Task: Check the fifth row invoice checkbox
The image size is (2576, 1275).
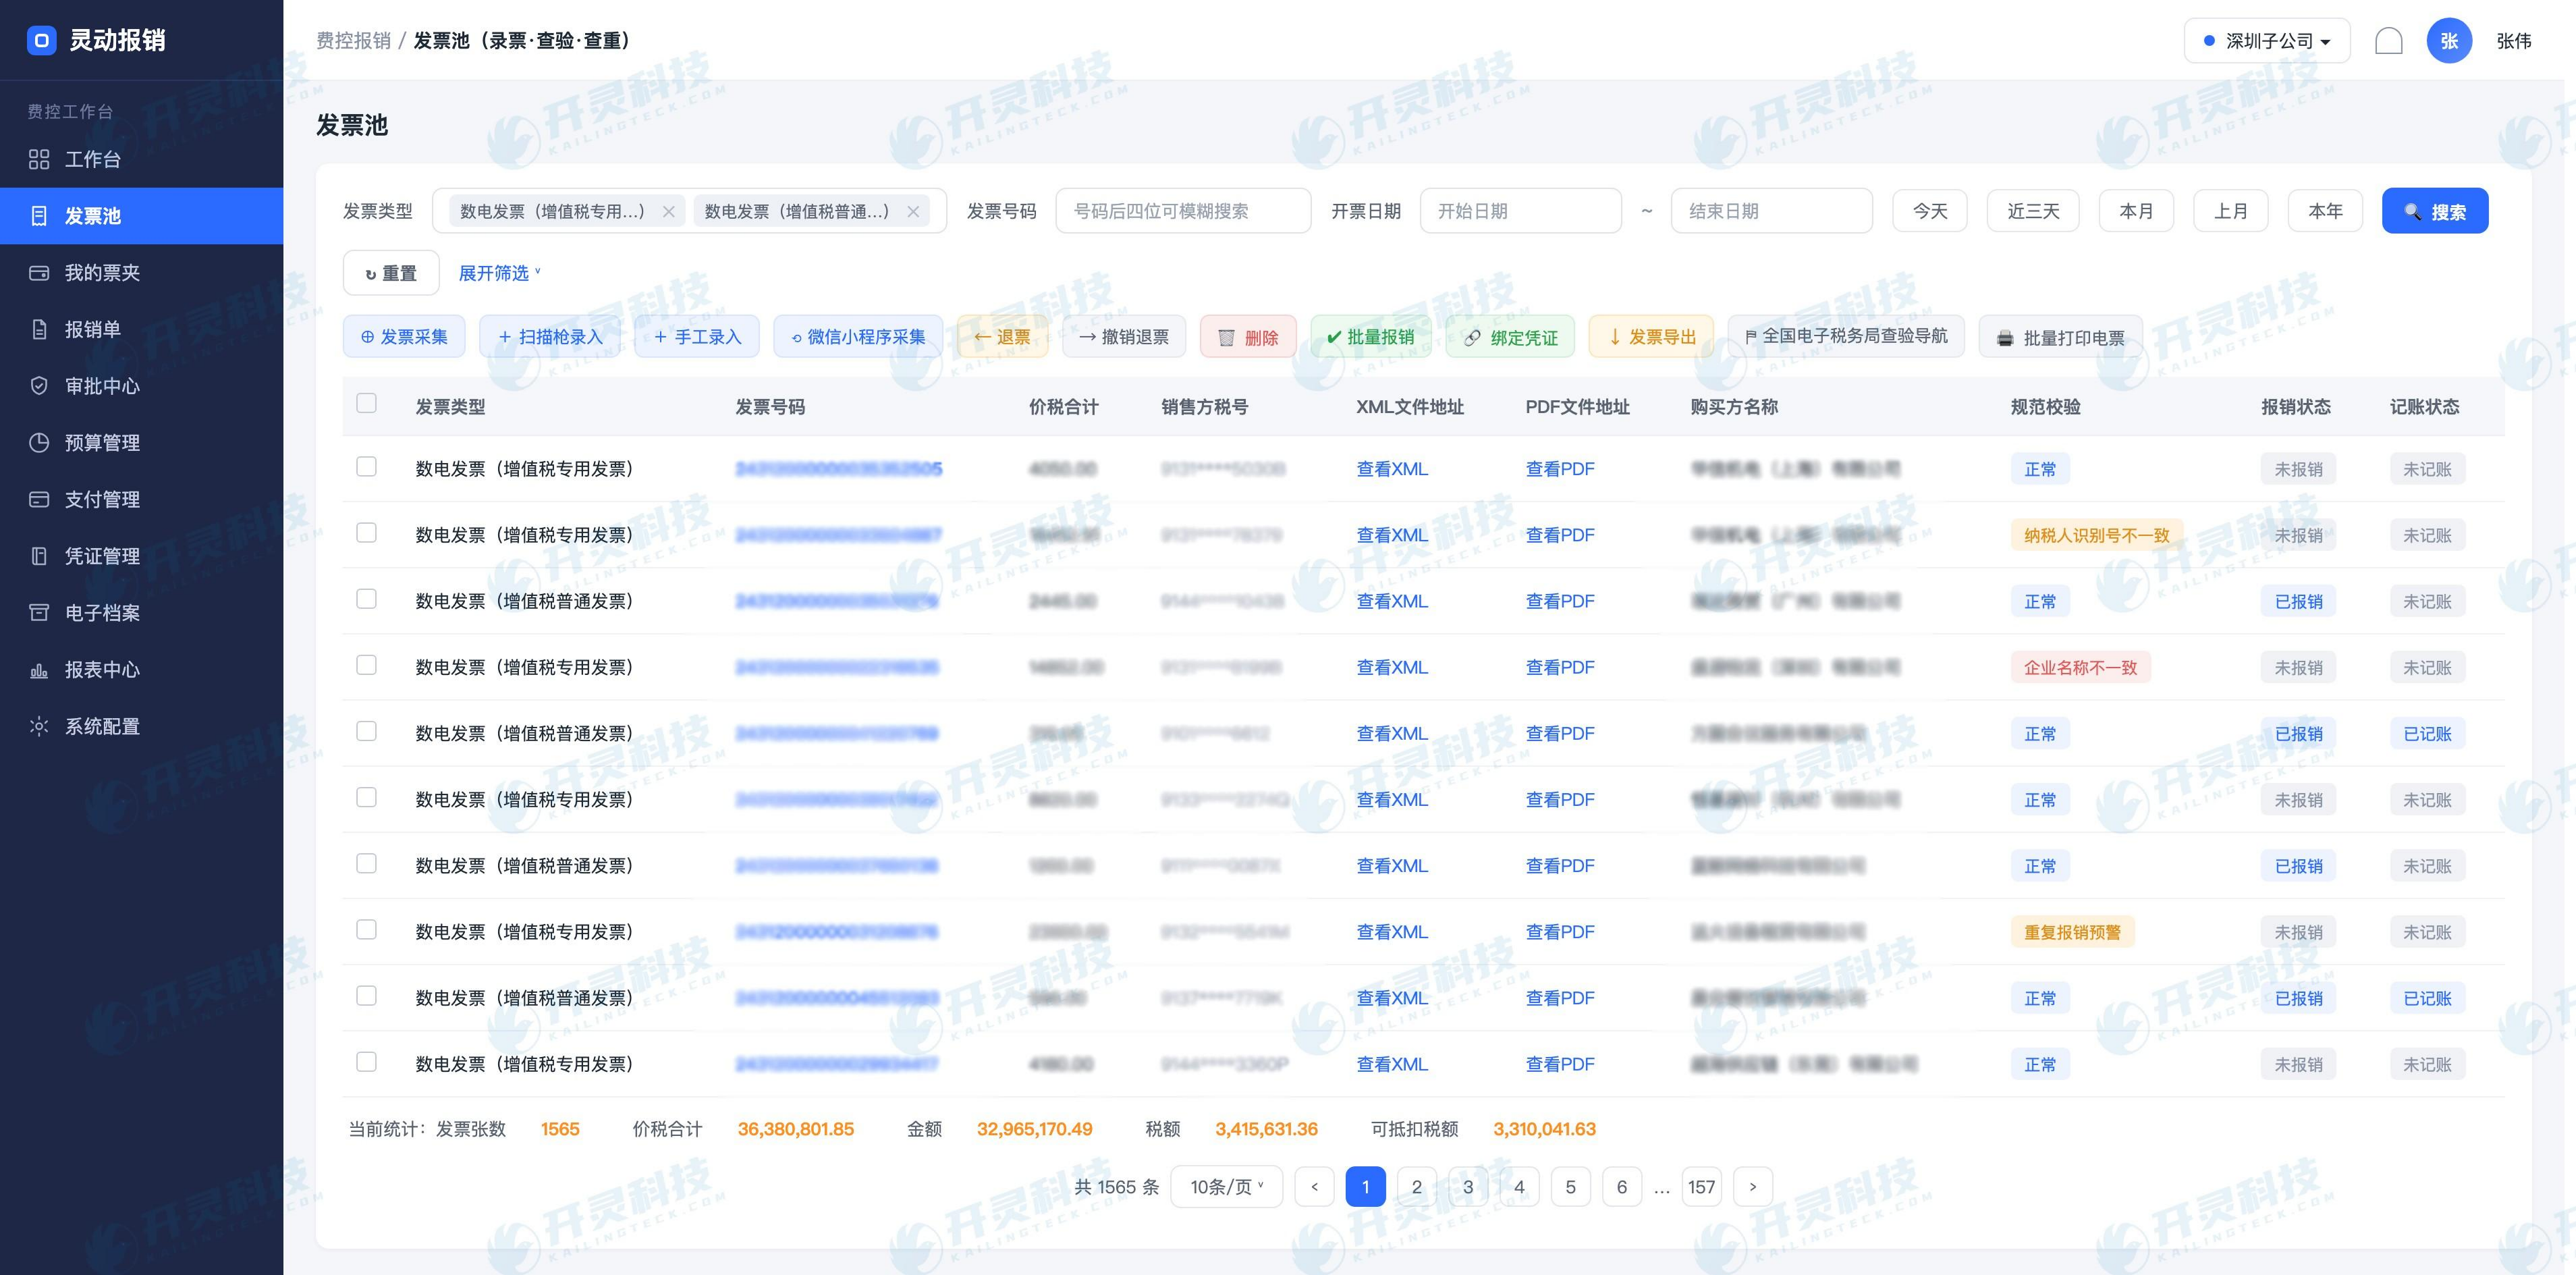Action: click(x=367, y=731)
